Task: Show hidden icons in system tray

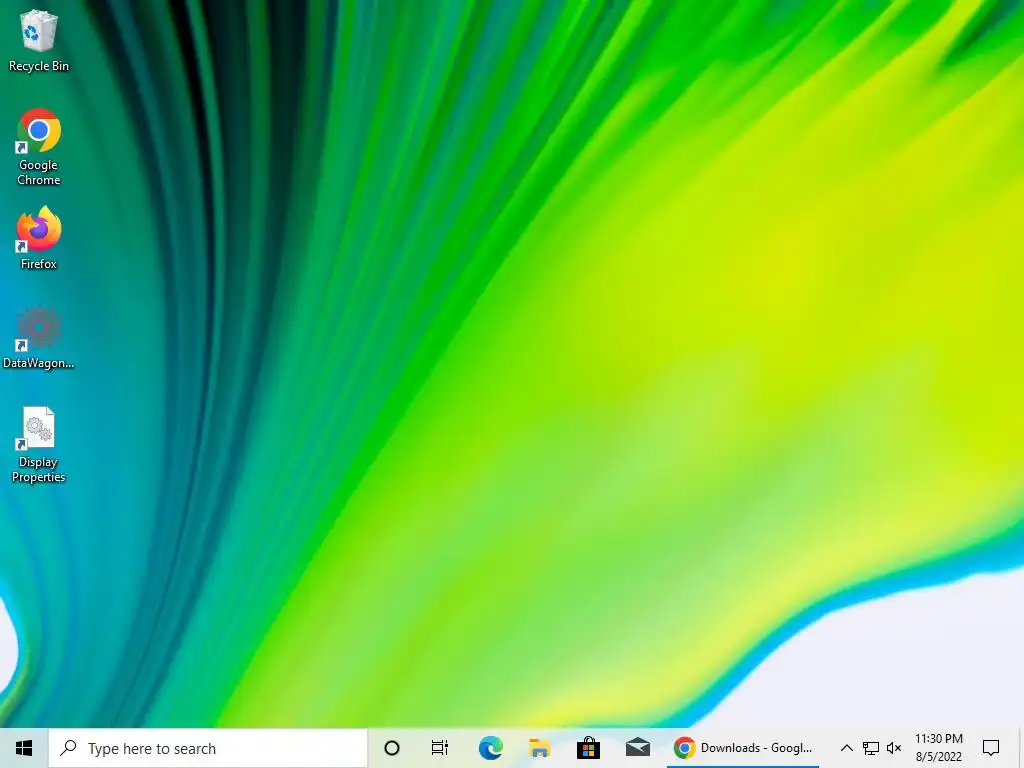Action: [x=846, y=748]
